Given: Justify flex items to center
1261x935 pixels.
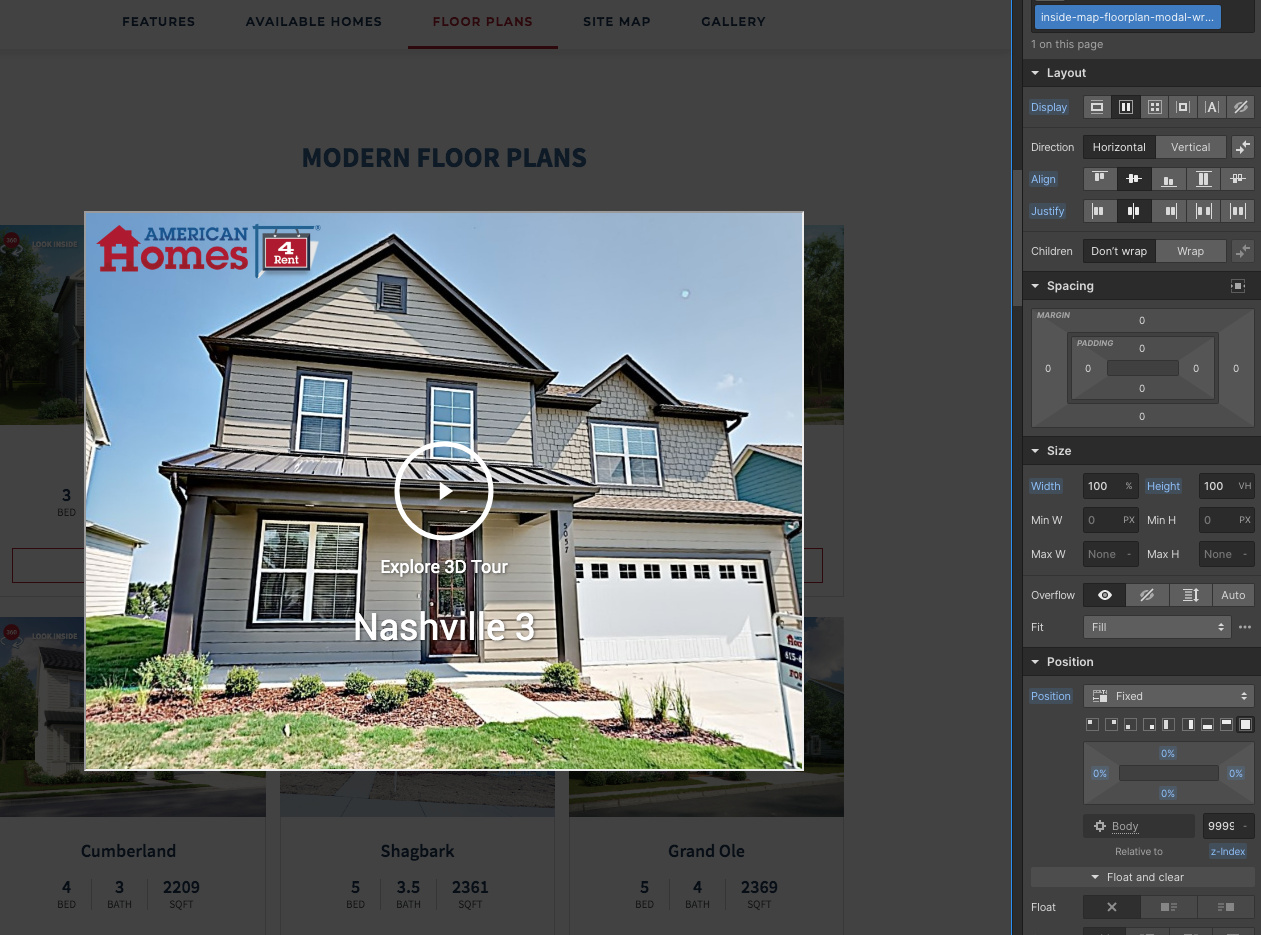Looking at the screenshot, I should (x=1134, y=211).
